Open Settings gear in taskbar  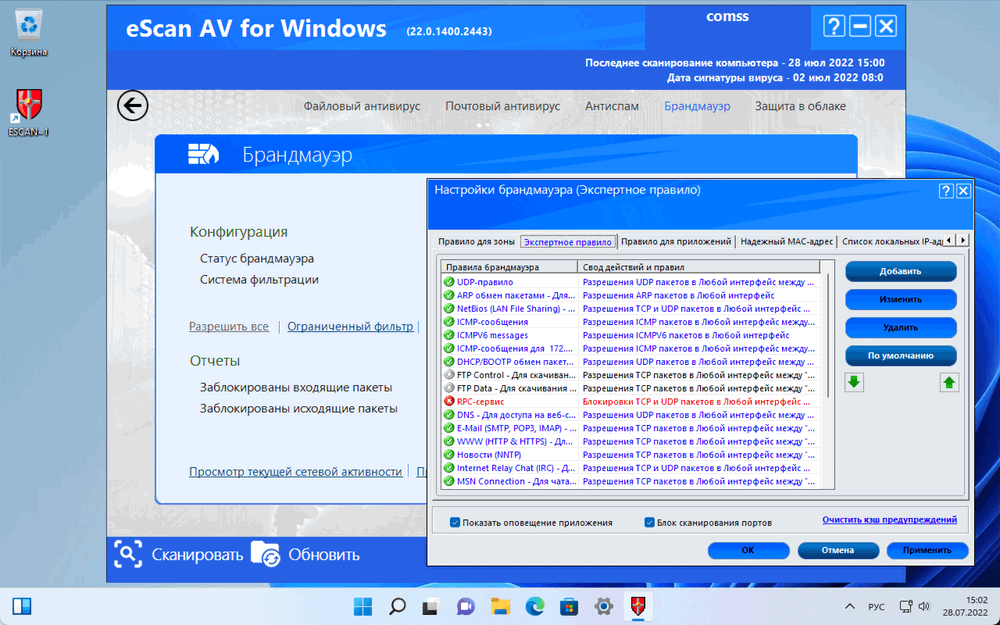[603, 606]
